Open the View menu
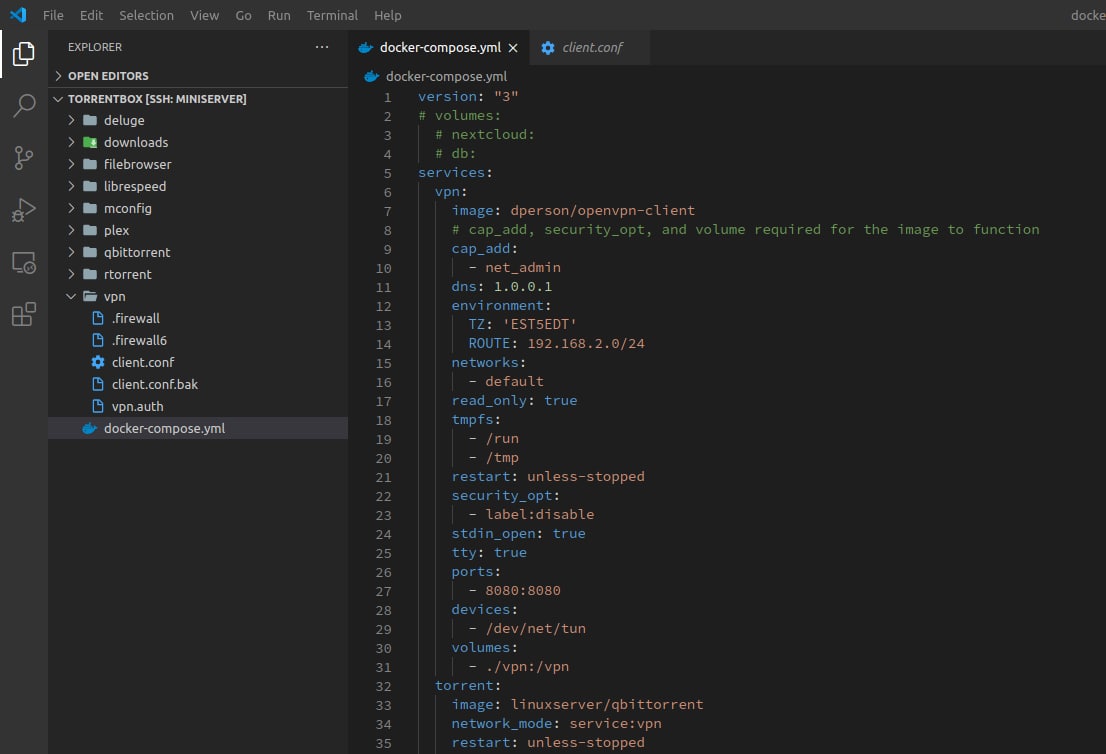This screenshot has height=754, width=1106. click(205, 15)
